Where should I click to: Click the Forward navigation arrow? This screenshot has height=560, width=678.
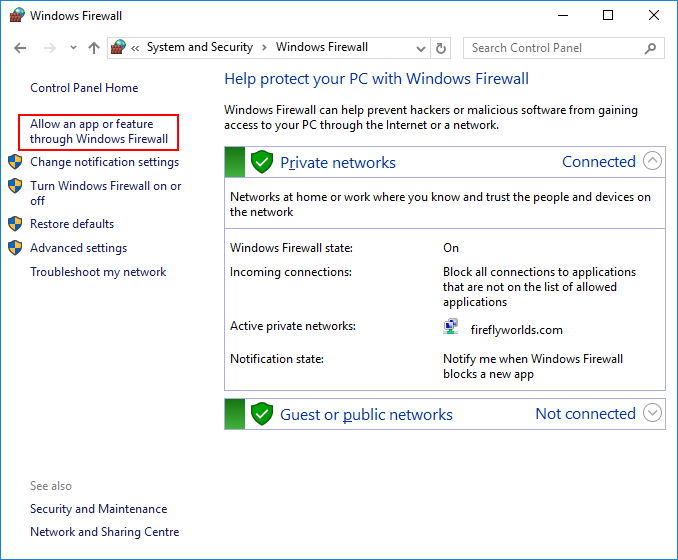tap(50, 48)
